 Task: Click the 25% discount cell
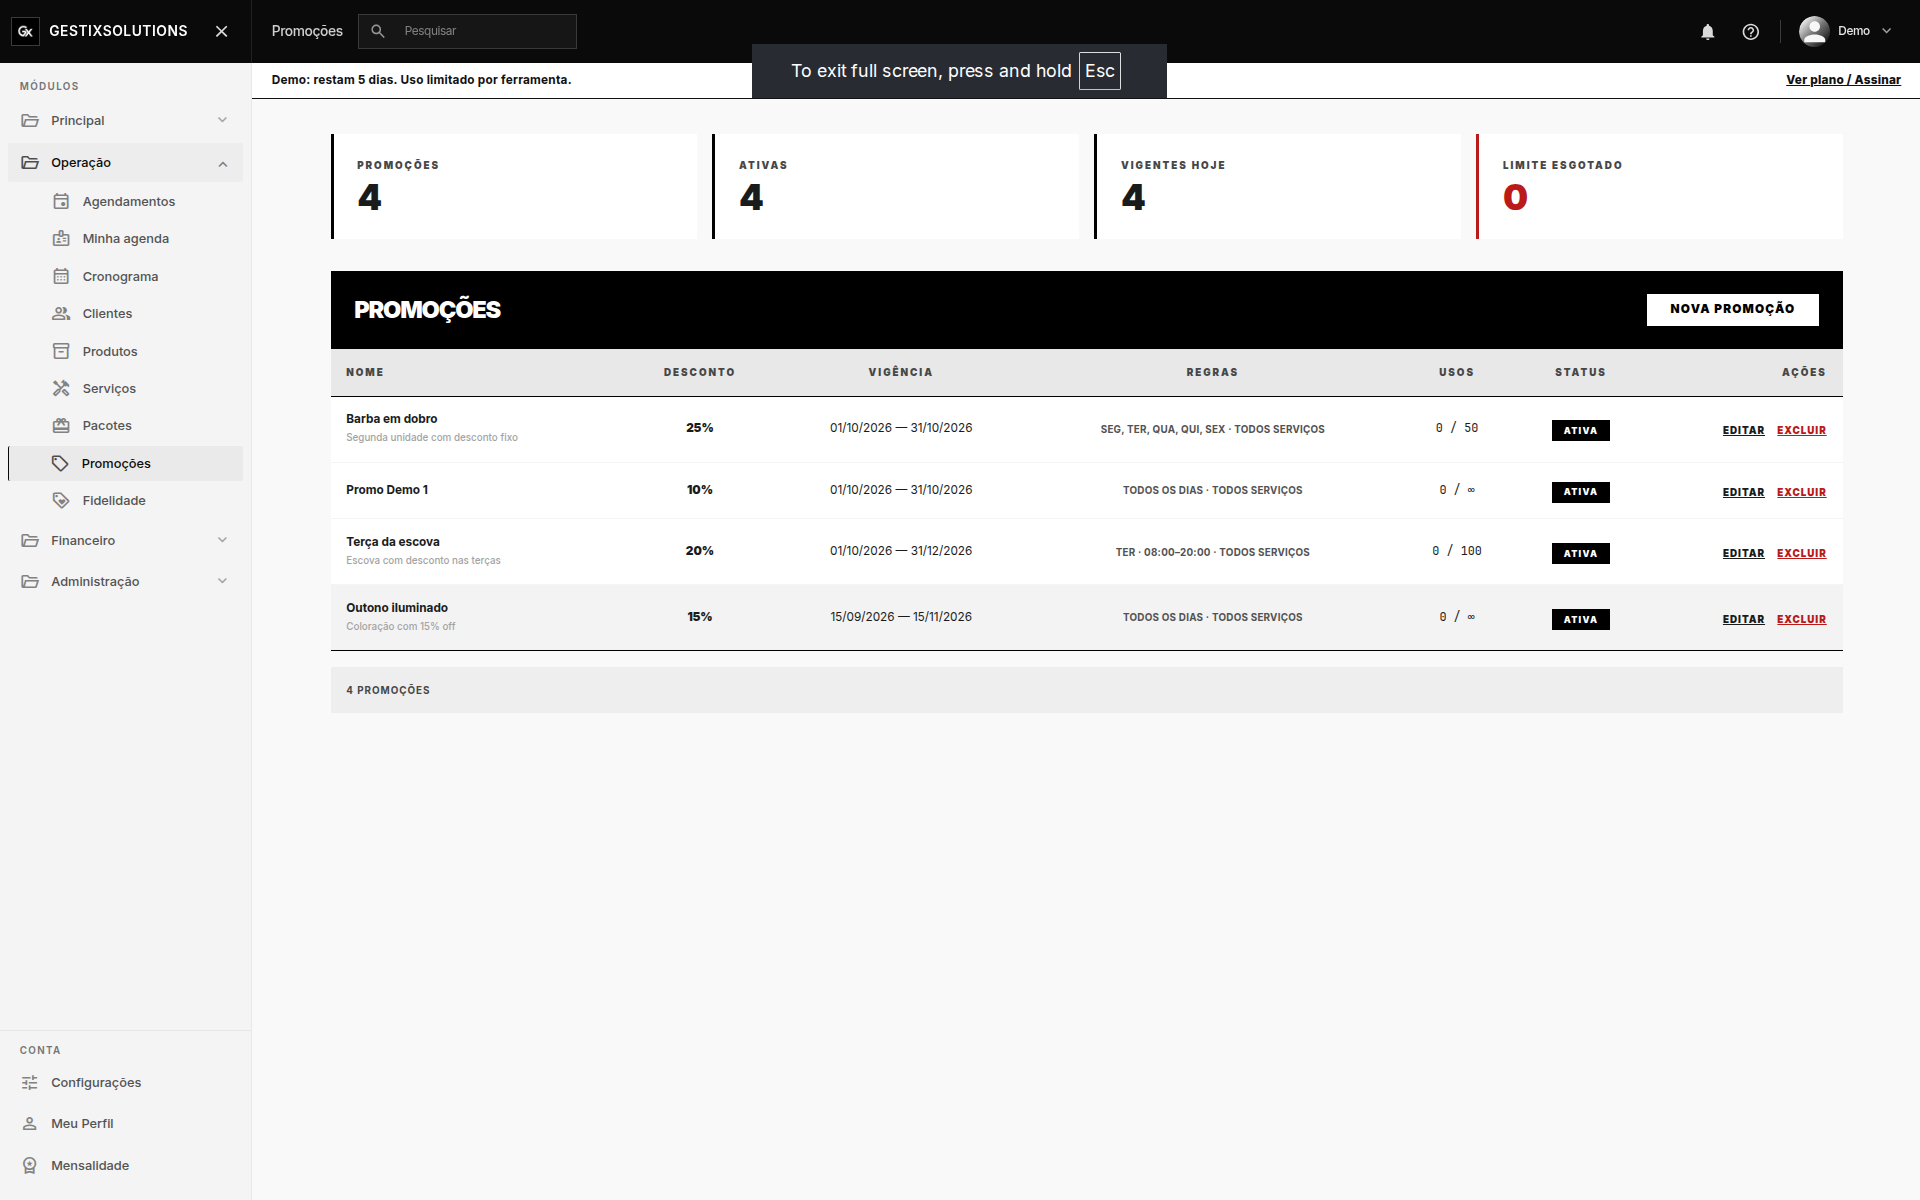coord(699,428)
